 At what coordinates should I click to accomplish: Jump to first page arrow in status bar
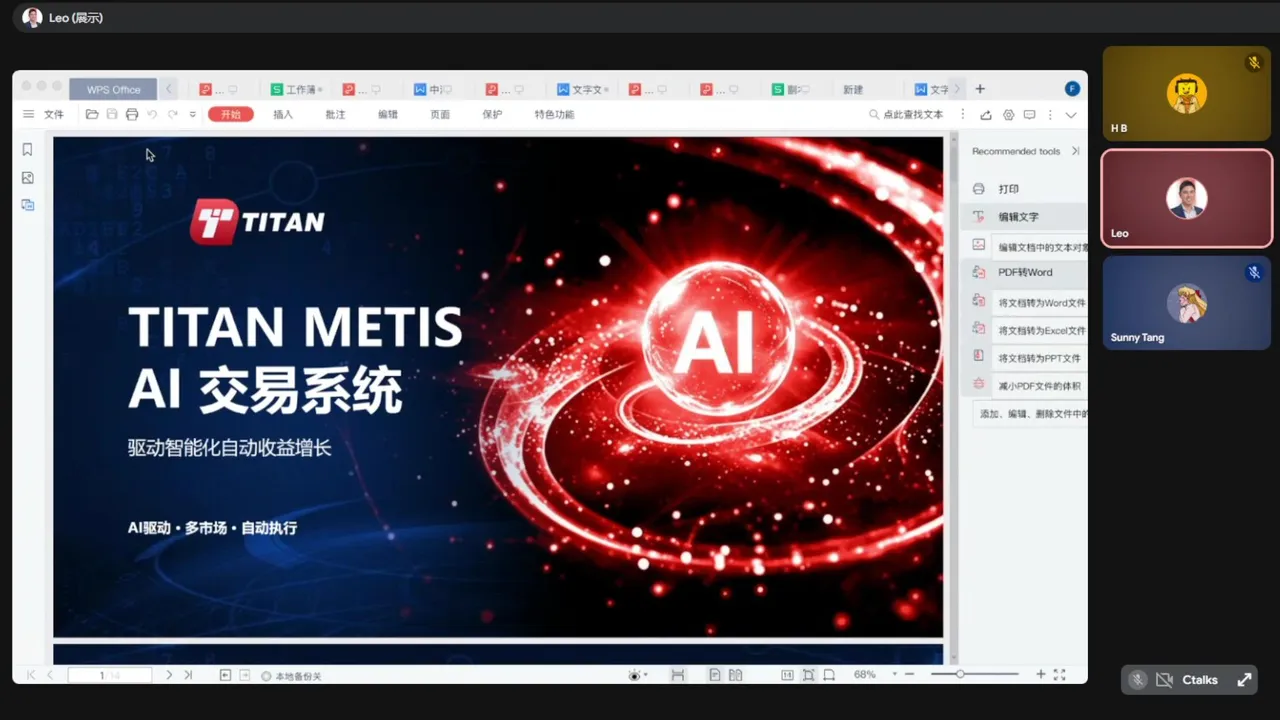coord(31,675)
